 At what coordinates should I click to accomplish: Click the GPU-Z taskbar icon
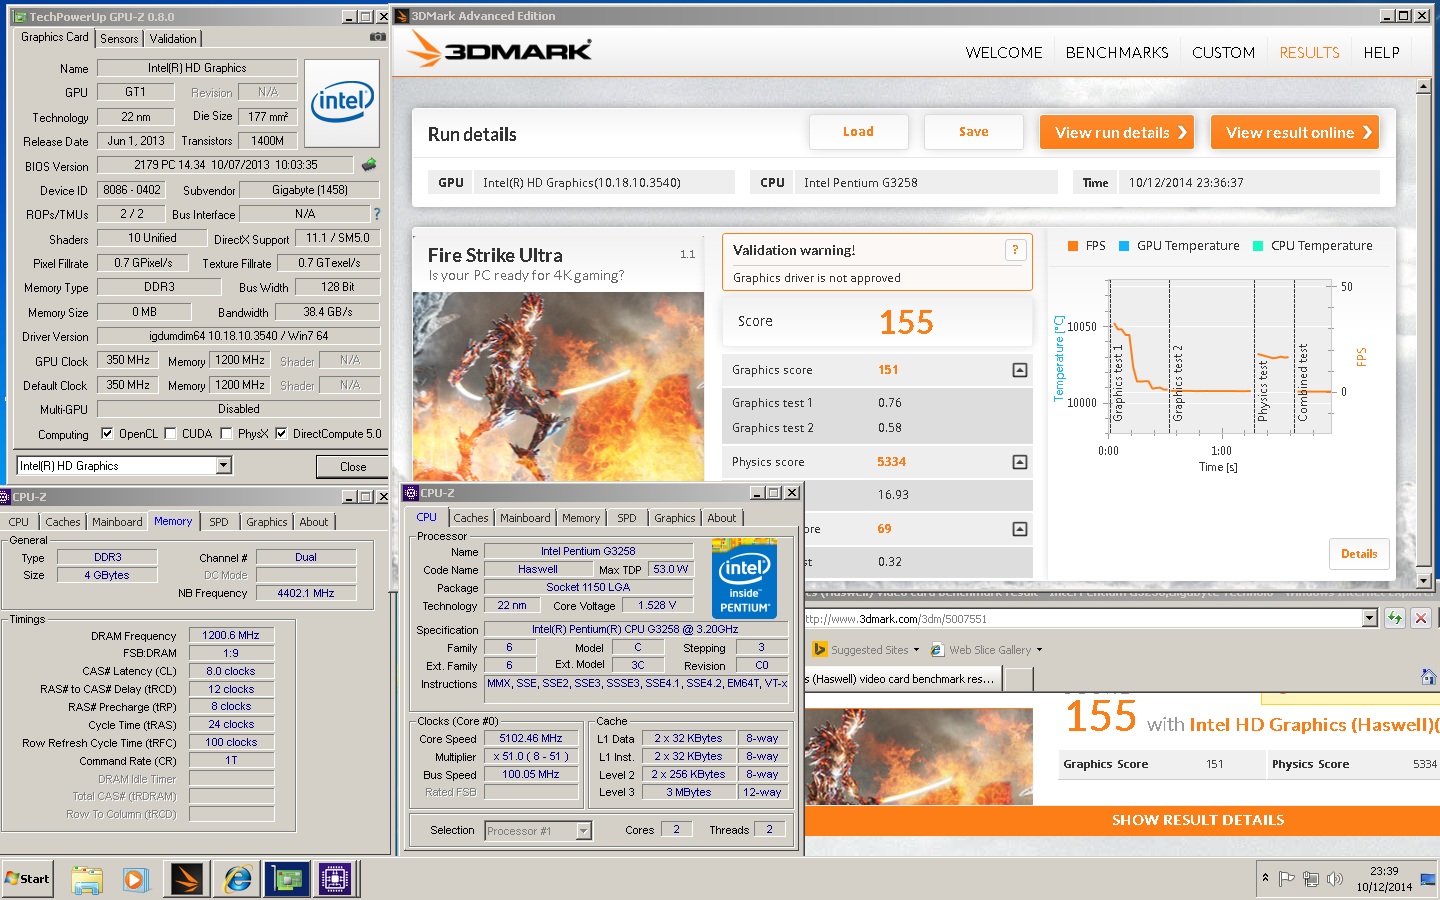[287, 880]
